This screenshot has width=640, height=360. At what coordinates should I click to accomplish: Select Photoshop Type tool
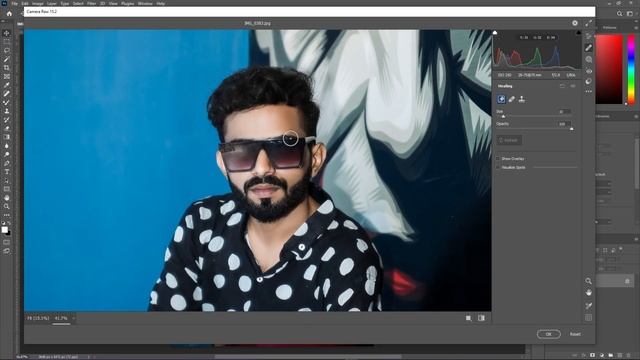[x=7, y=172]
